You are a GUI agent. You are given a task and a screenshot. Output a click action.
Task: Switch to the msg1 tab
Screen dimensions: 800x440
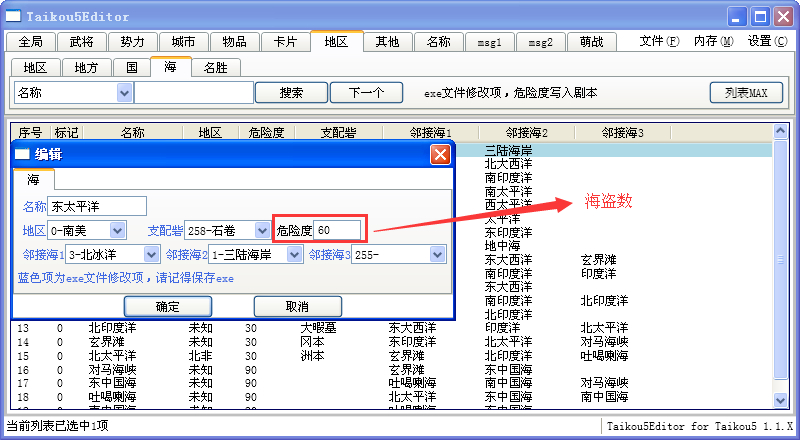[x=490, y=42]
